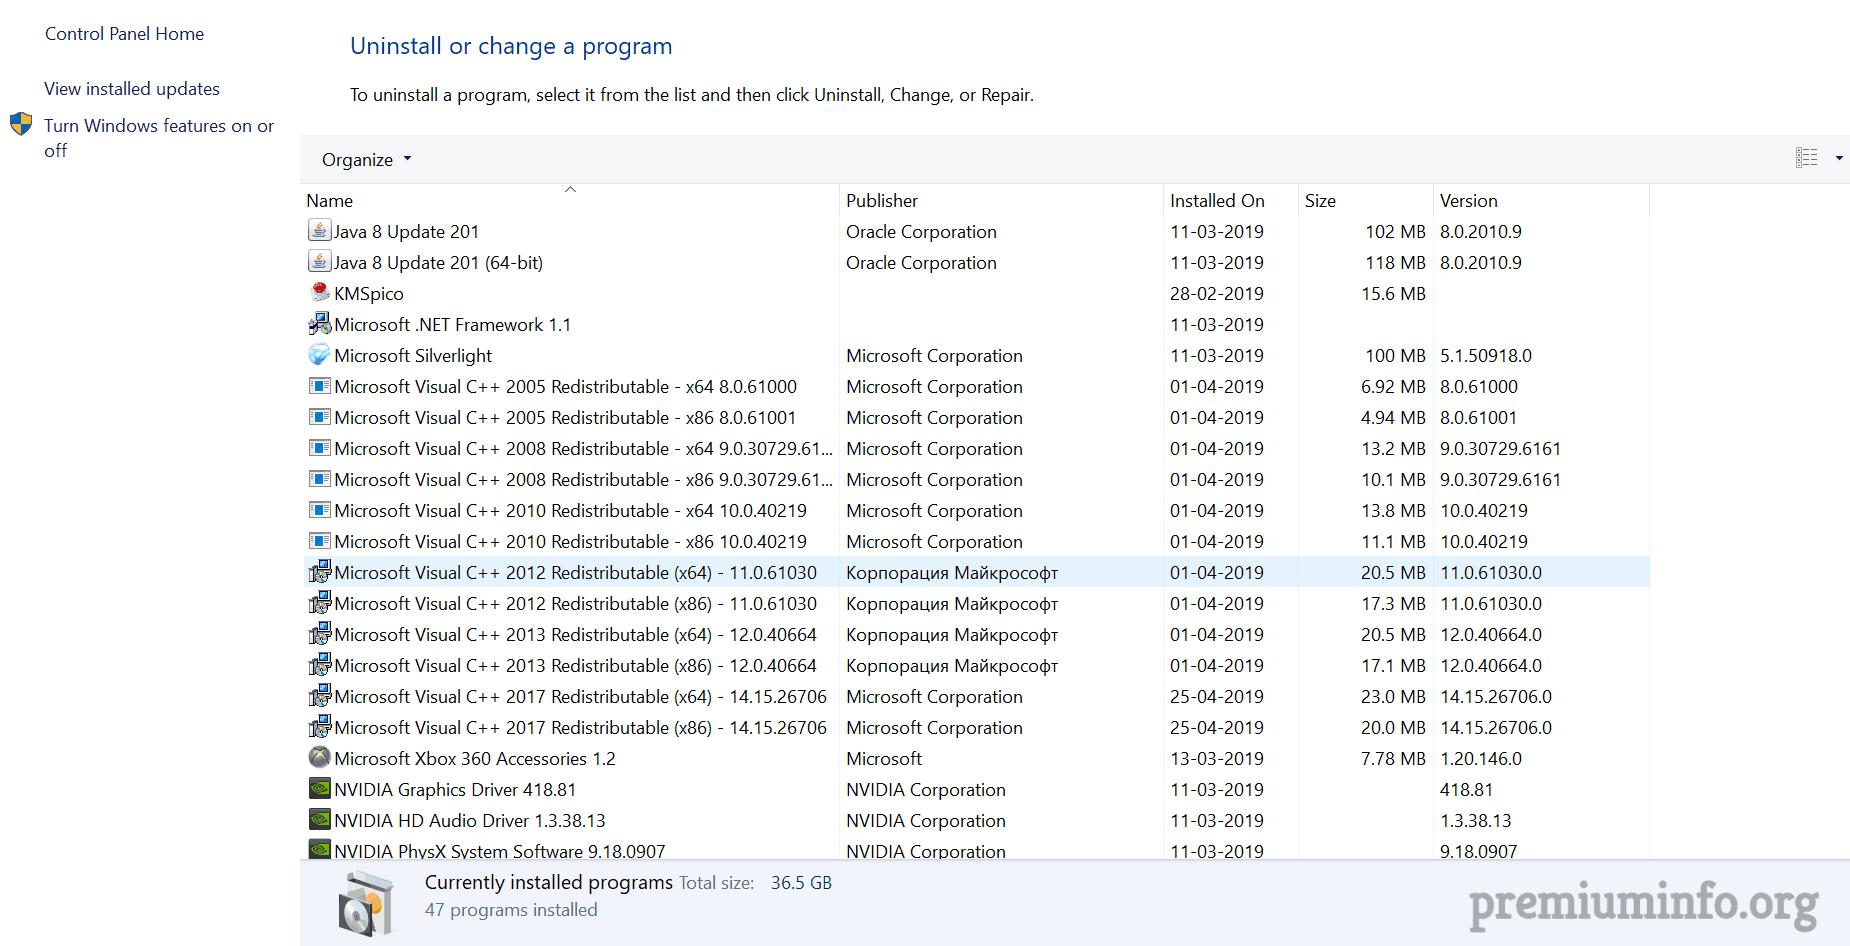The height and width of the screenshot is (946, 1850).
Task: Click icon for Visual C++ 2008 x86 Redistributable
Action: click(x=319, y=478)
